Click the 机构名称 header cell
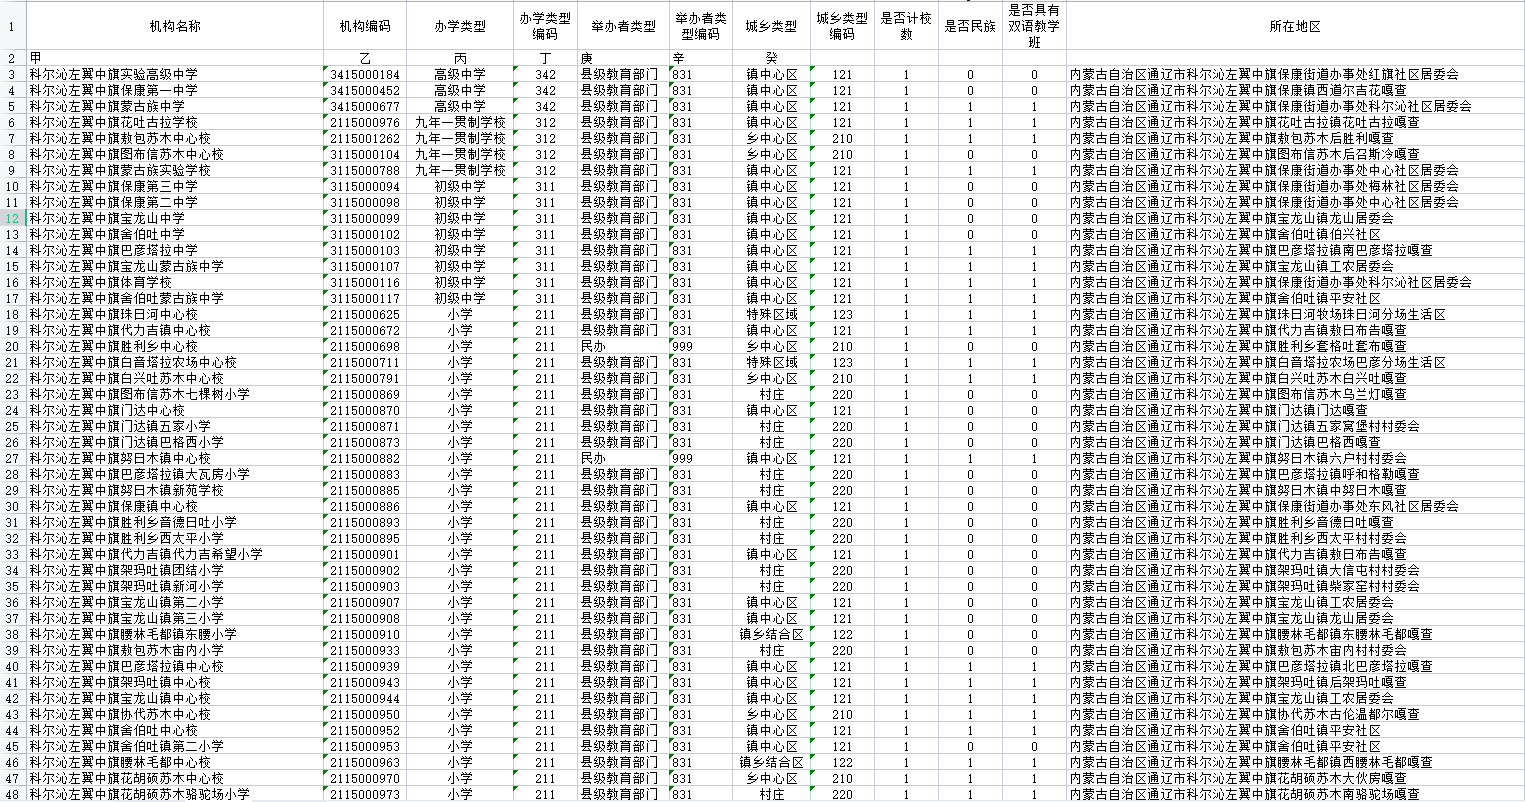This screenshot has width=1525, height=802. click(175, 26)
